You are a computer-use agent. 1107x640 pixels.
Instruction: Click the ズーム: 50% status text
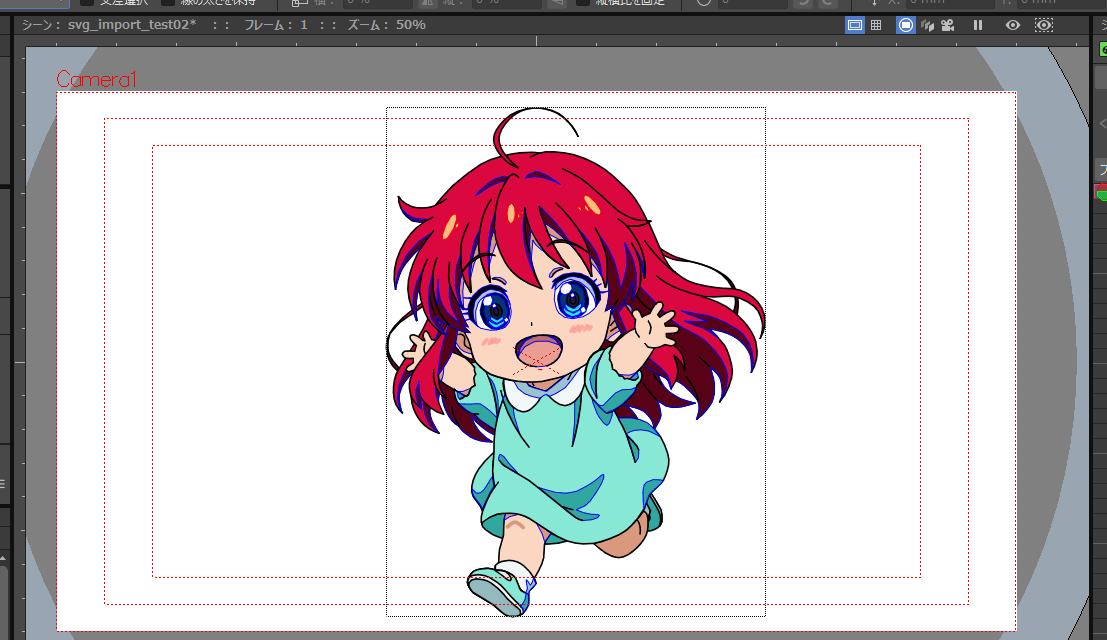tap(386, 25)
